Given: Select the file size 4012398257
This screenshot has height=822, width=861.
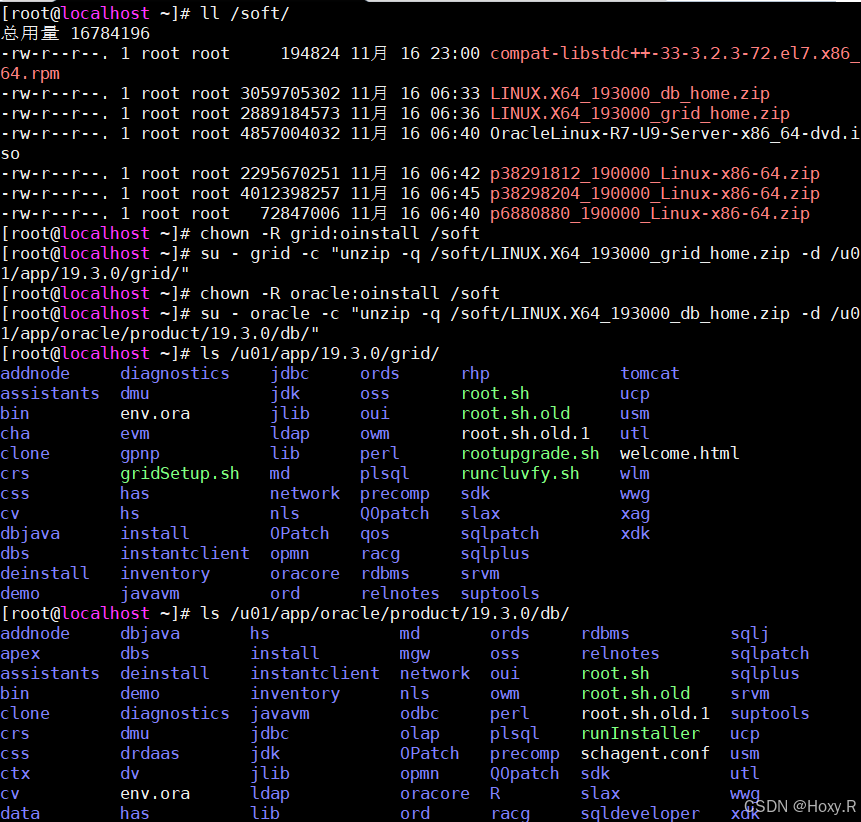Looking at the screenshot, I should coord(290,193).
